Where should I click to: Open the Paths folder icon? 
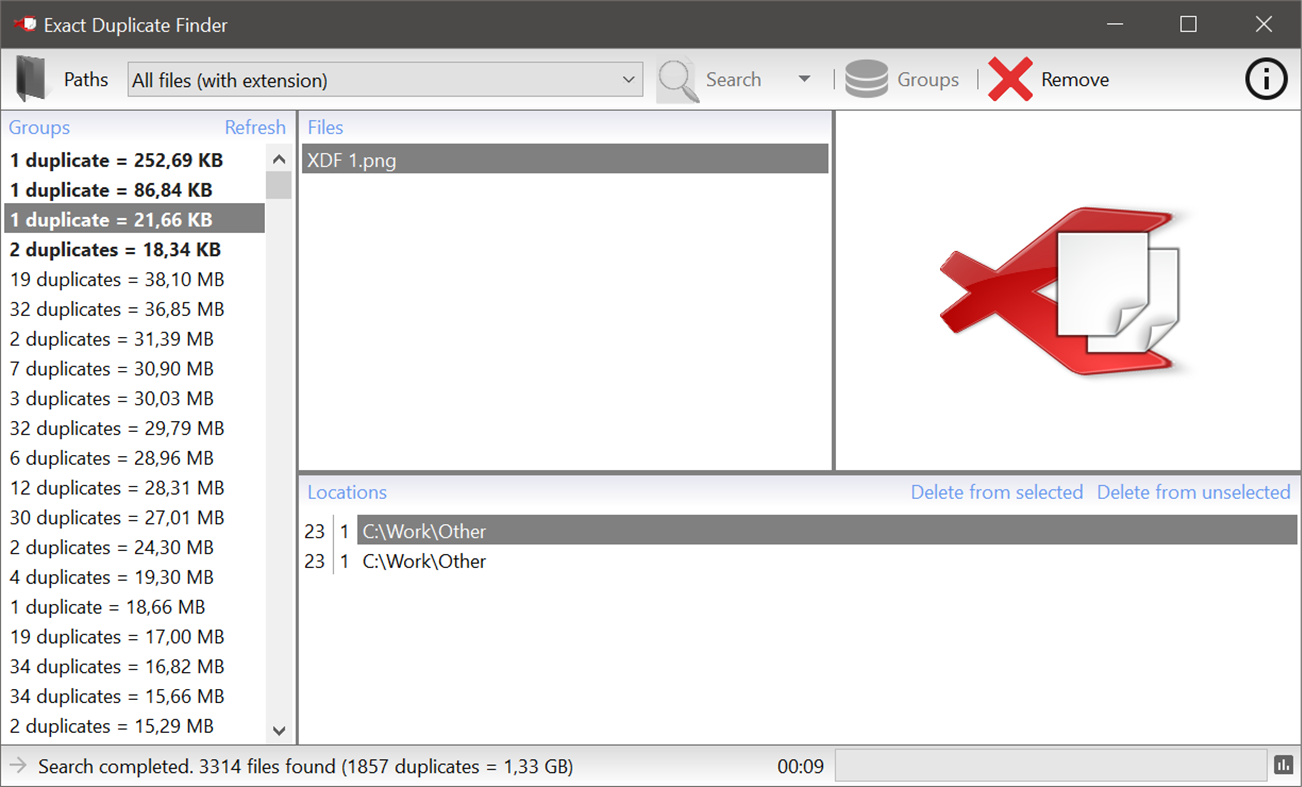click(32, 79)
